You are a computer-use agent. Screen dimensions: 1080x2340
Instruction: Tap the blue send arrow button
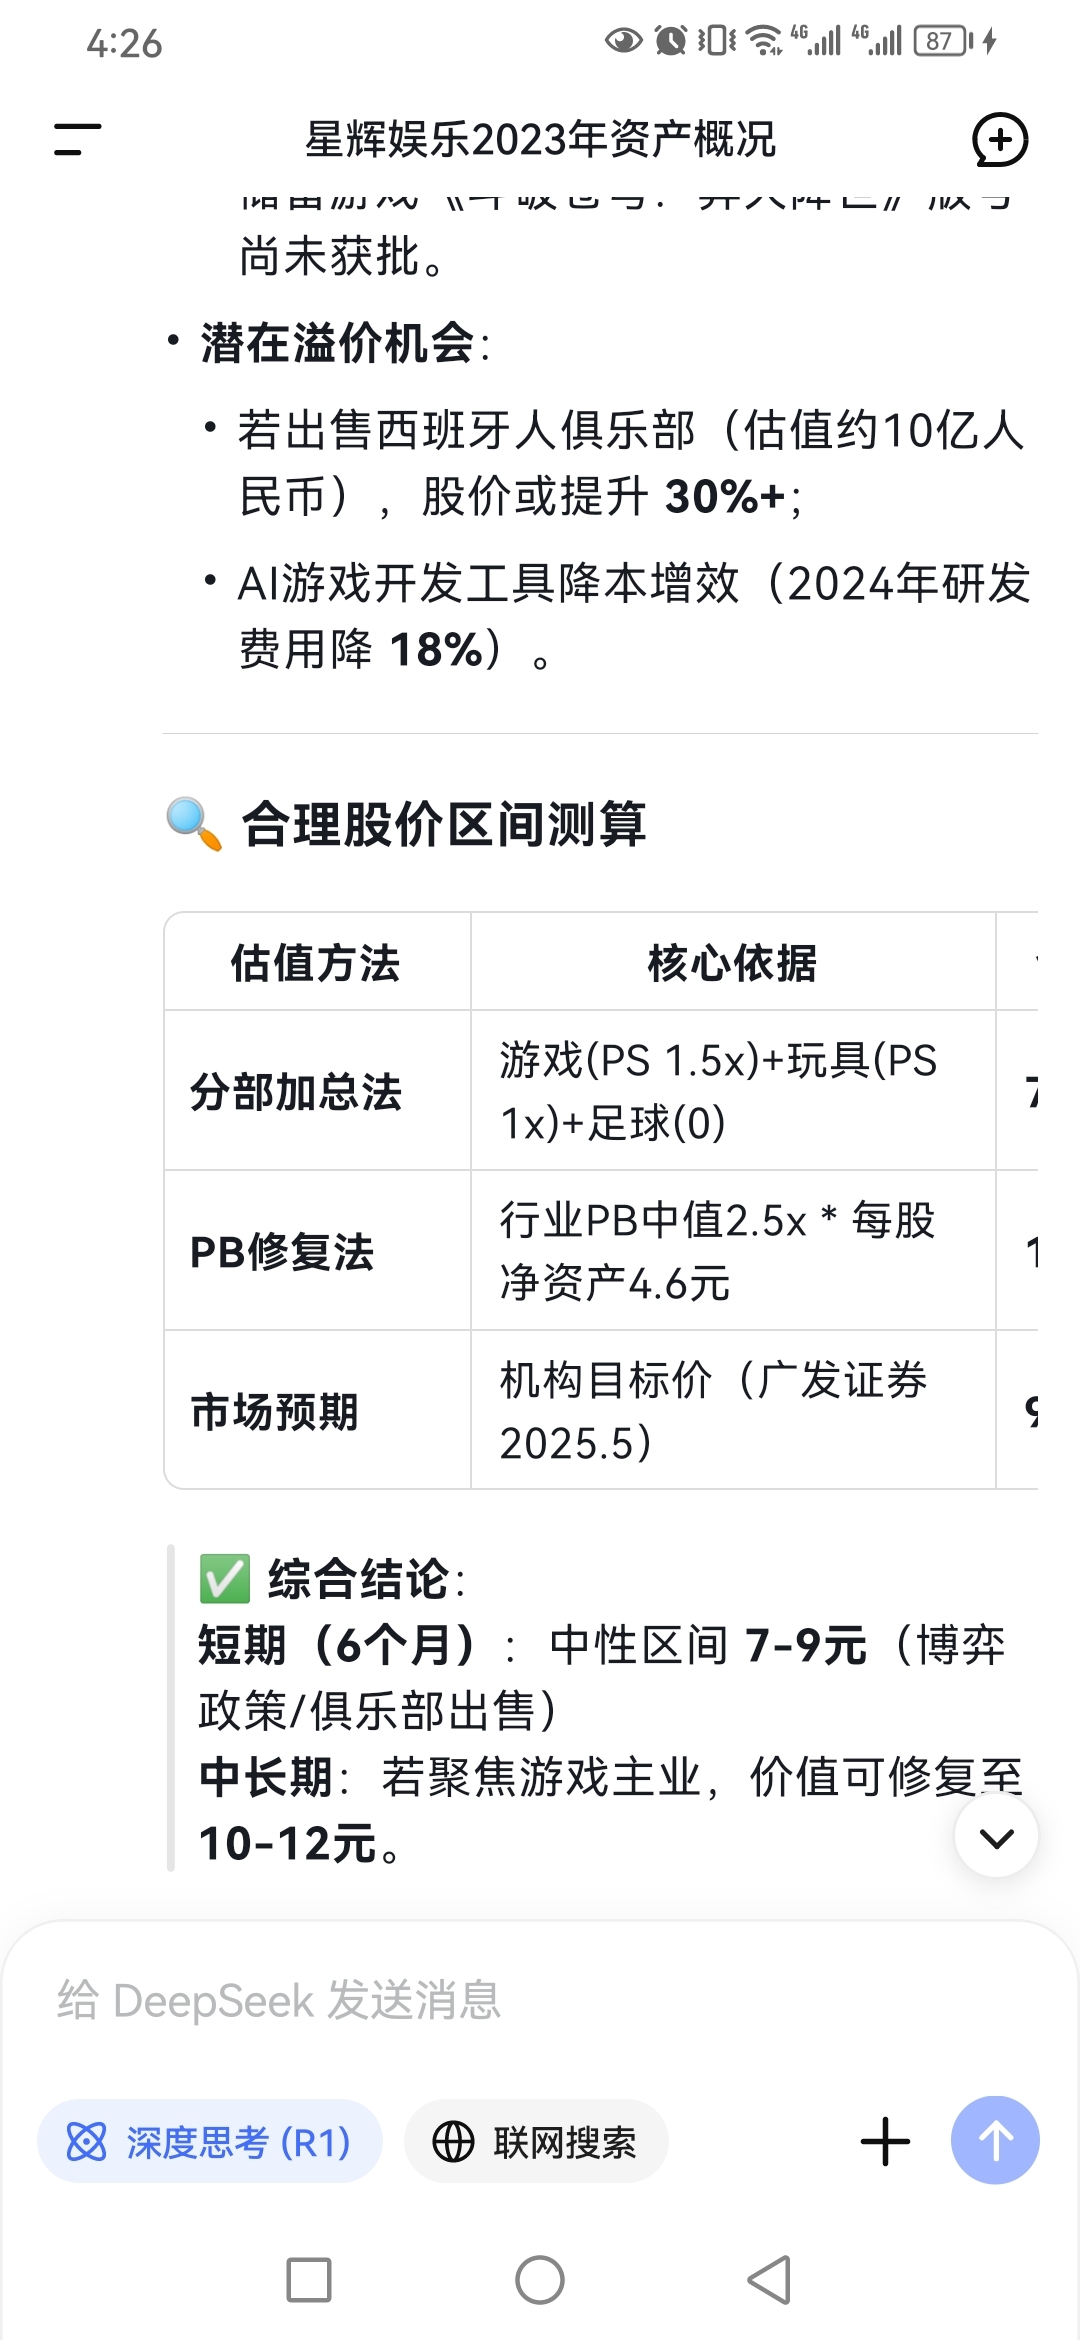click(x=995, y=2140)
